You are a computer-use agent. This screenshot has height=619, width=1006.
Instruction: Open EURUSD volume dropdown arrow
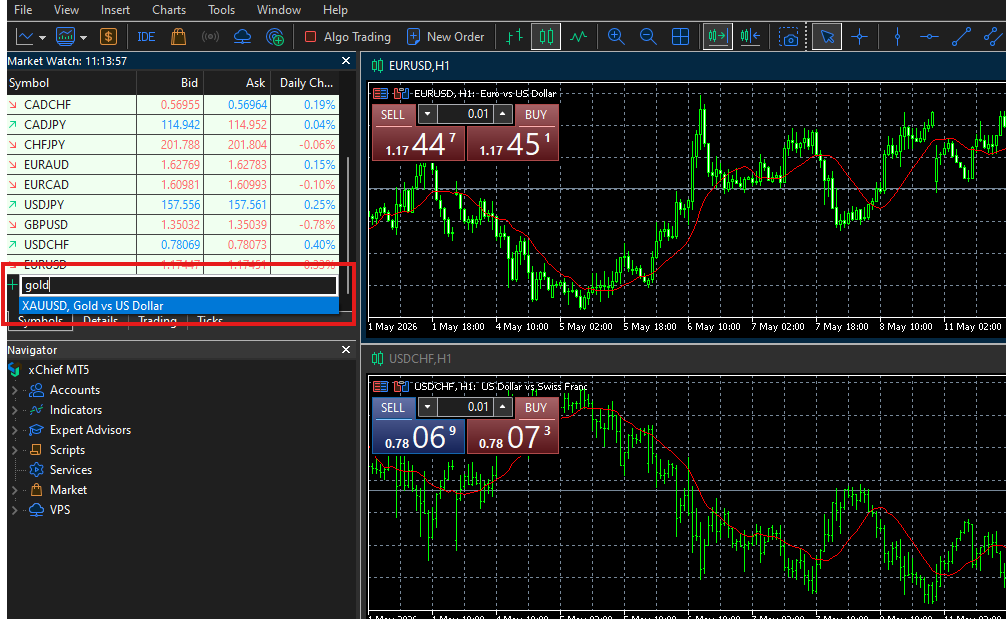pyautogui.click(x=427, y=115)
